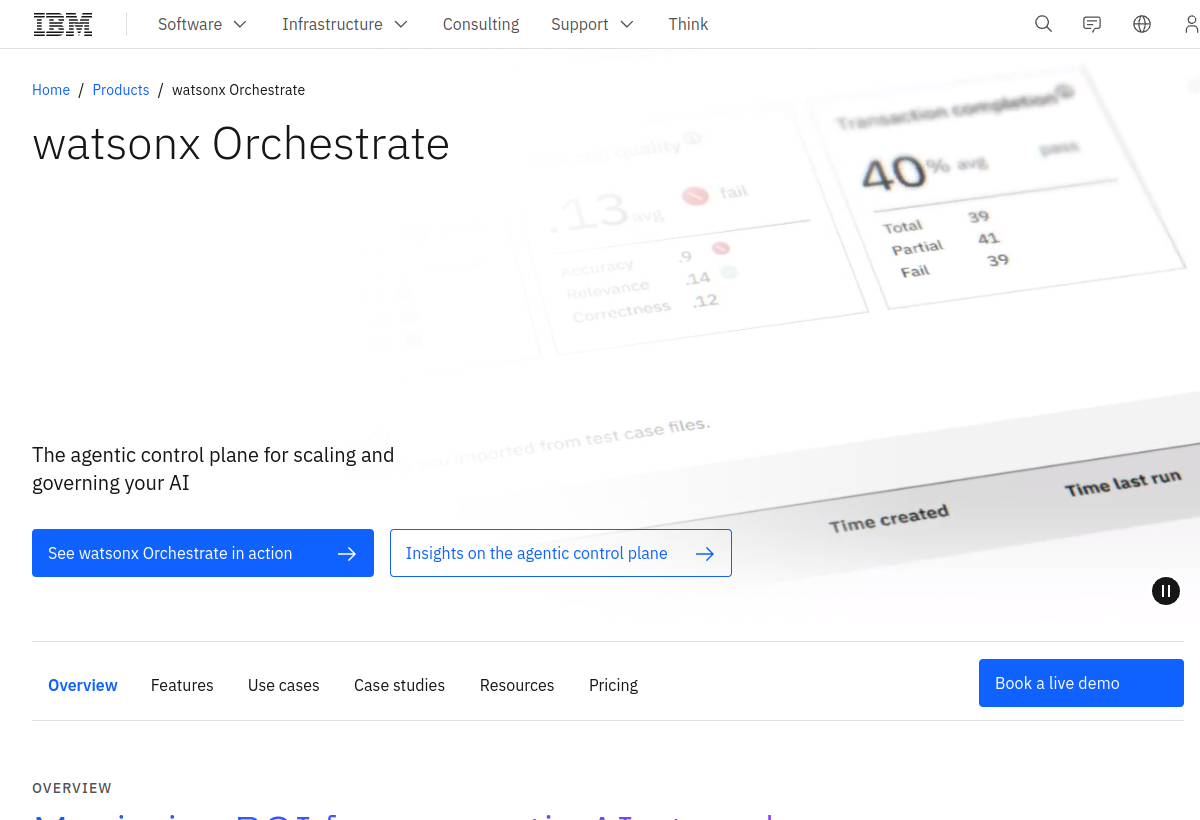Switch to the Features tab
The height and width of the screenshot is (820, 1200).
(182, 685)
